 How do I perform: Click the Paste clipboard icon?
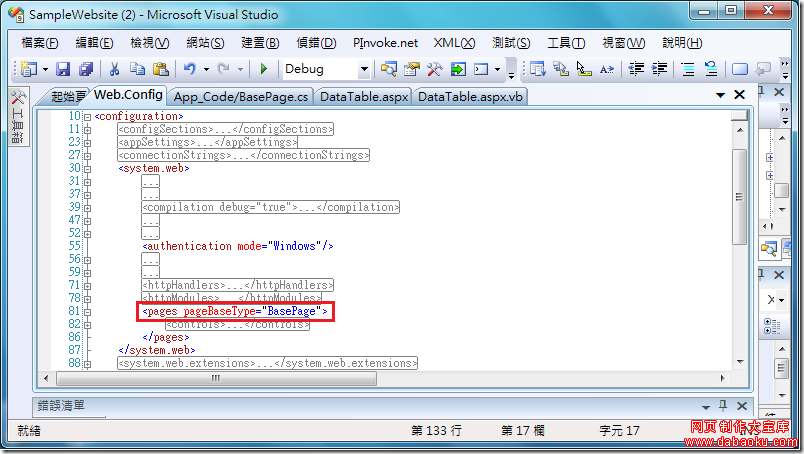(161, 69)
